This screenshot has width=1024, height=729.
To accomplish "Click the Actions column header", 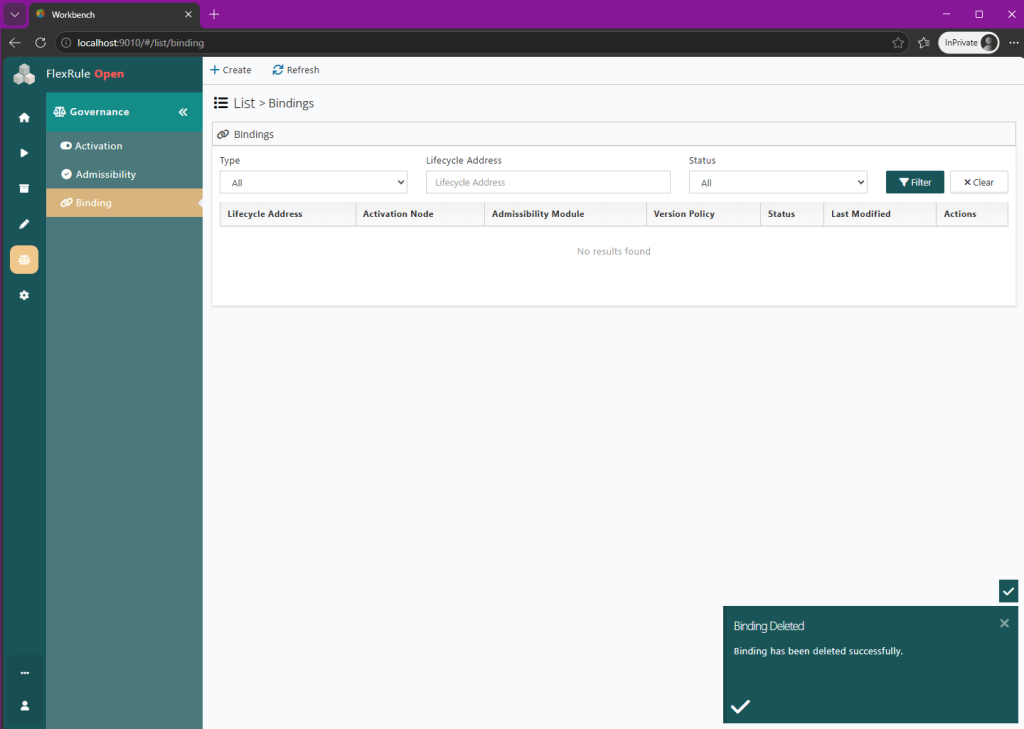I will (x=972, y=214).
